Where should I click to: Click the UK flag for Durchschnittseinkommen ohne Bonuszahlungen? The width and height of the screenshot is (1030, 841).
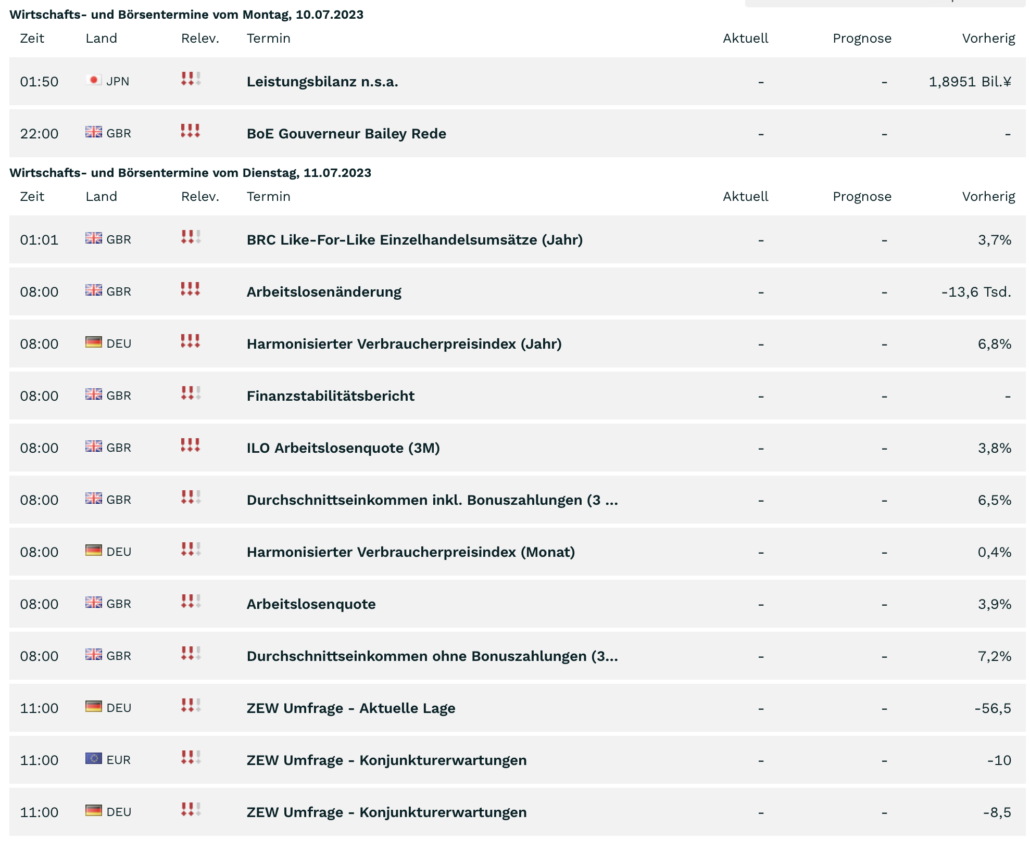click(93, 654)
